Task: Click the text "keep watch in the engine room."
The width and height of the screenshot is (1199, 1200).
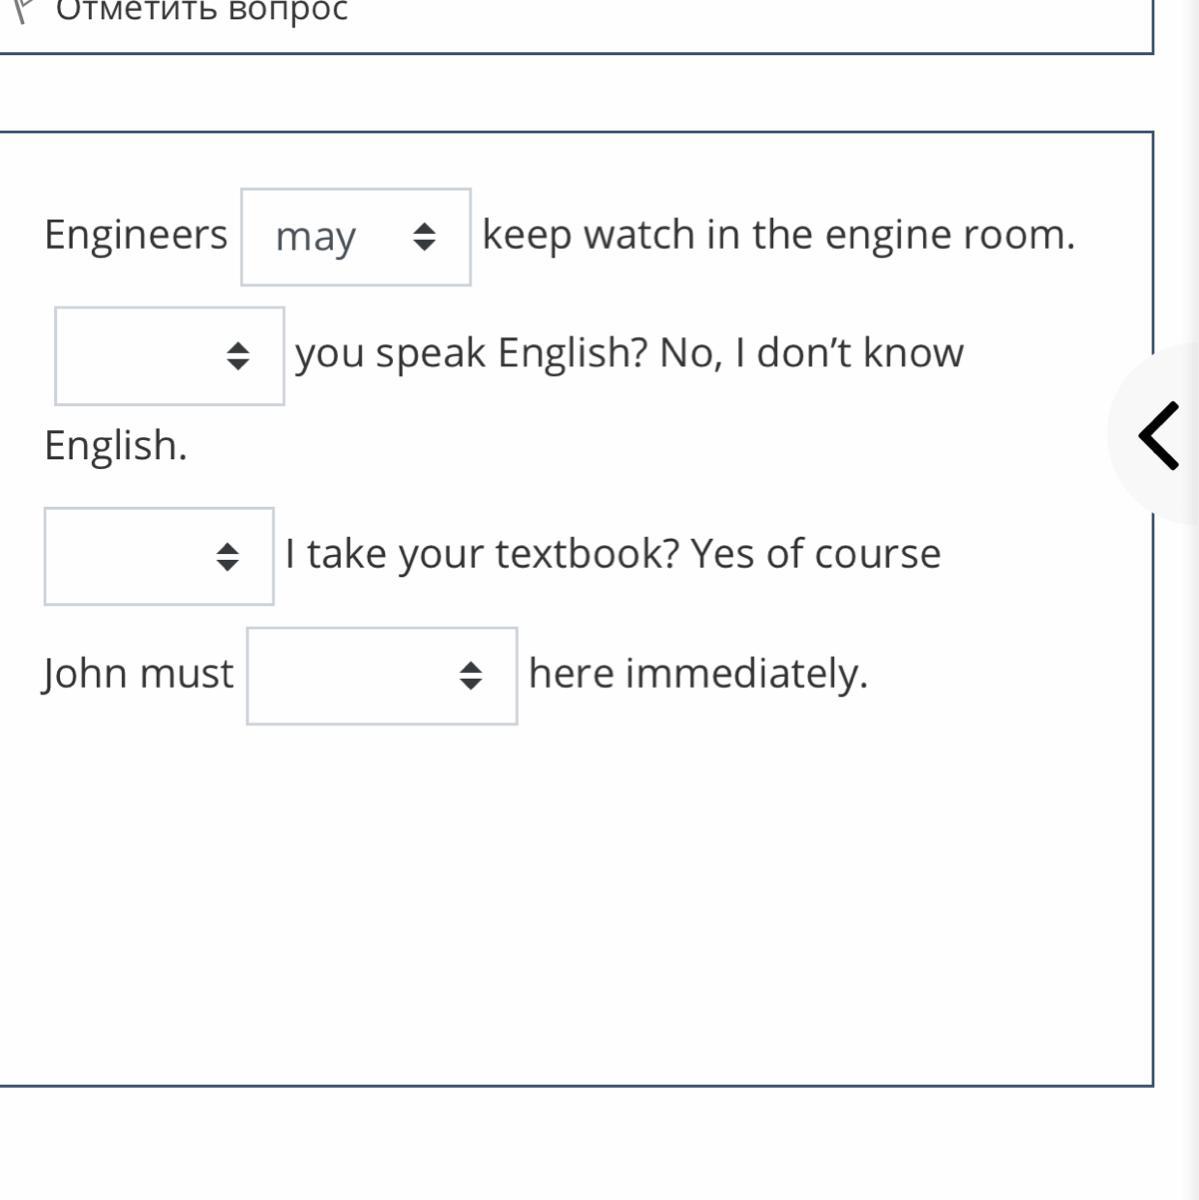Action: (778, 235)
